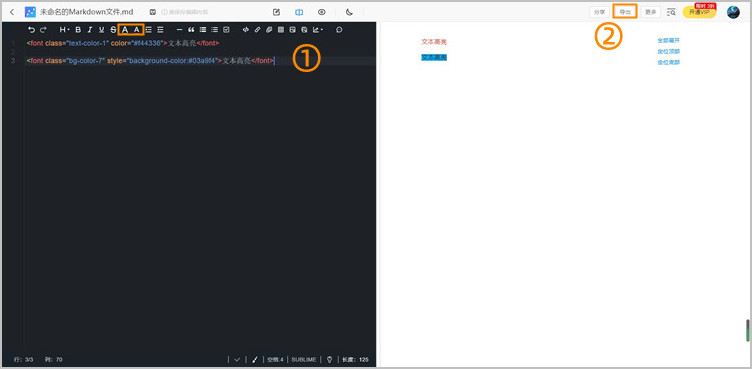This screenshot has width=752, height=369.
Task: Redo the last edit
Action: (43, 30)
